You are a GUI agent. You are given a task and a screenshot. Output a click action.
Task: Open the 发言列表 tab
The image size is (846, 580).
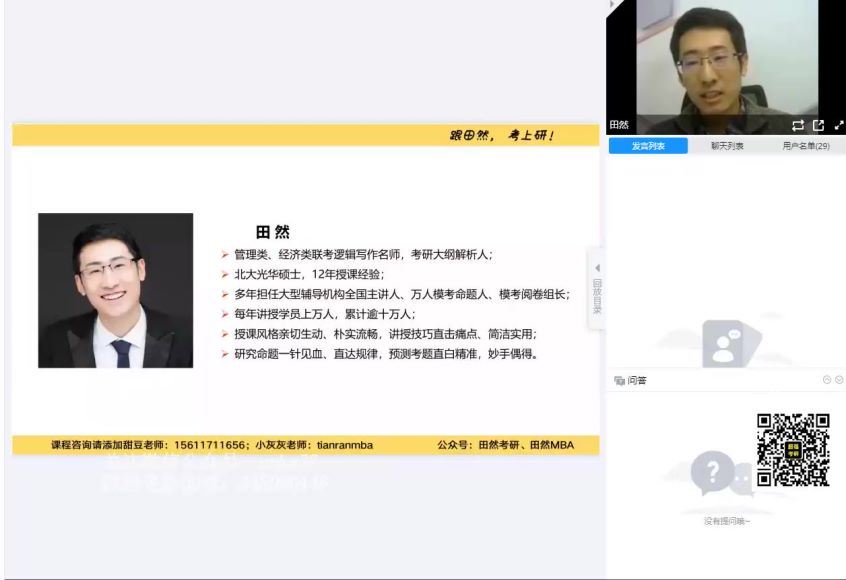[x=648, y=146]
